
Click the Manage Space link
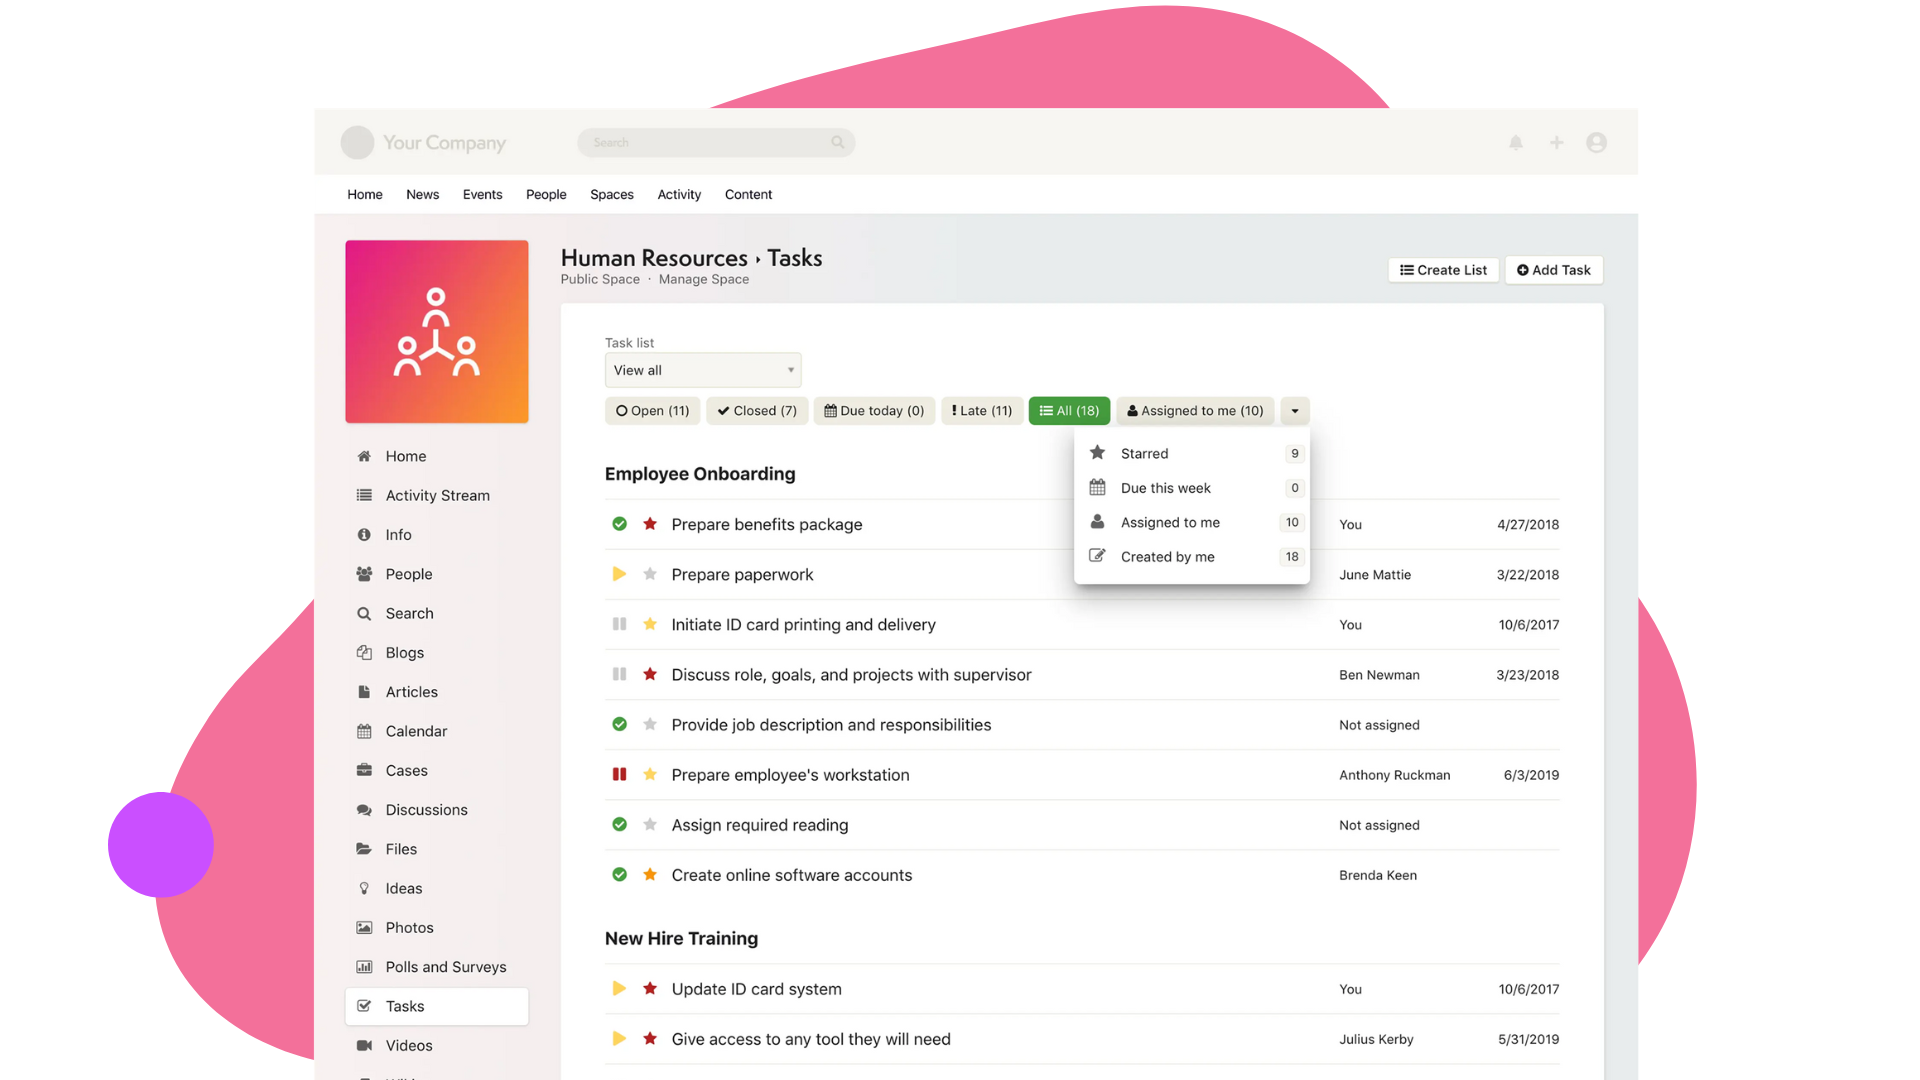point(703,280)
